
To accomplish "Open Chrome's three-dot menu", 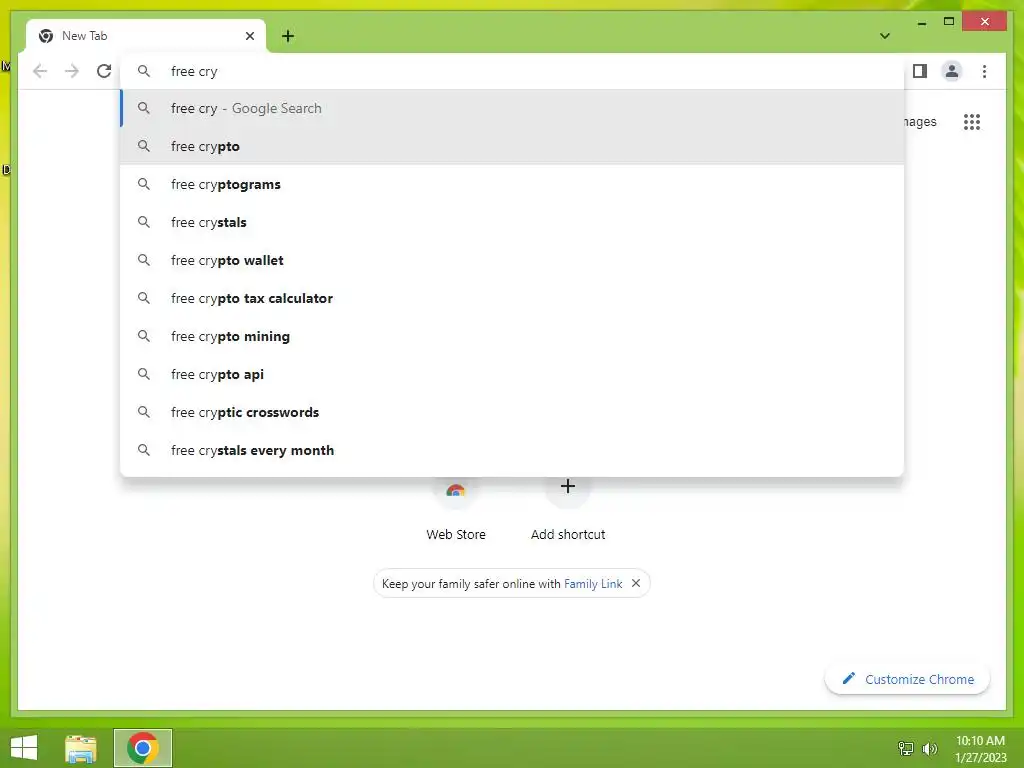I will (x=984, y=71).
